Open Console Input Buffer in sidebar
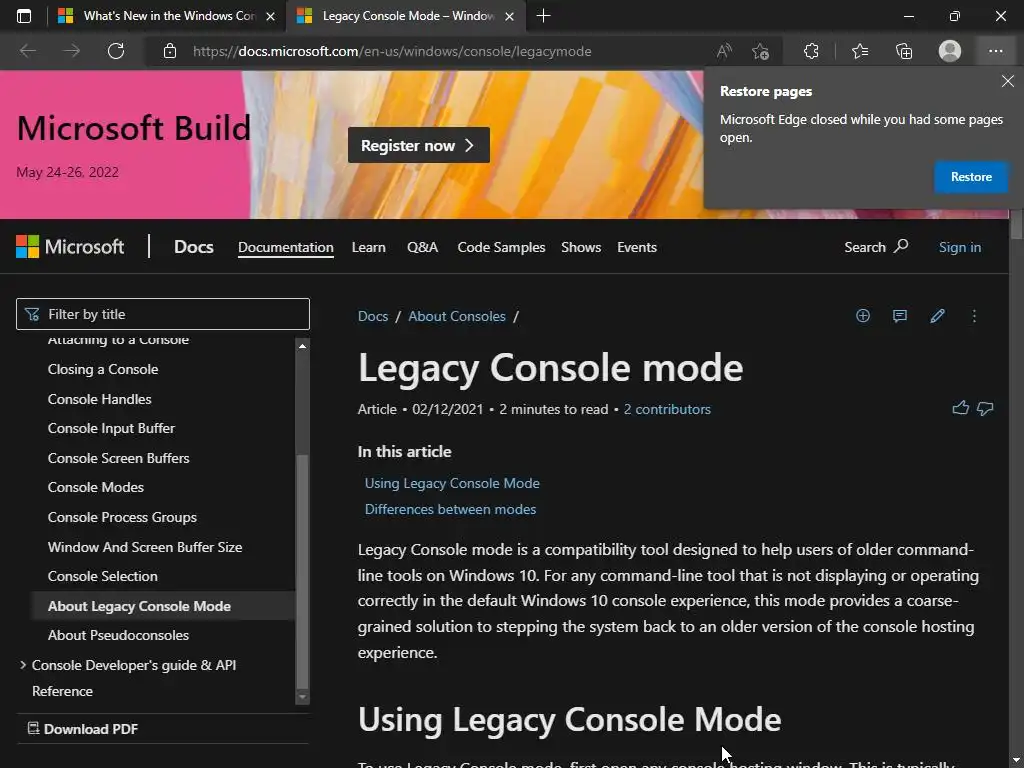The width and height of the screenshot is (1024, 768). (111, 428)
